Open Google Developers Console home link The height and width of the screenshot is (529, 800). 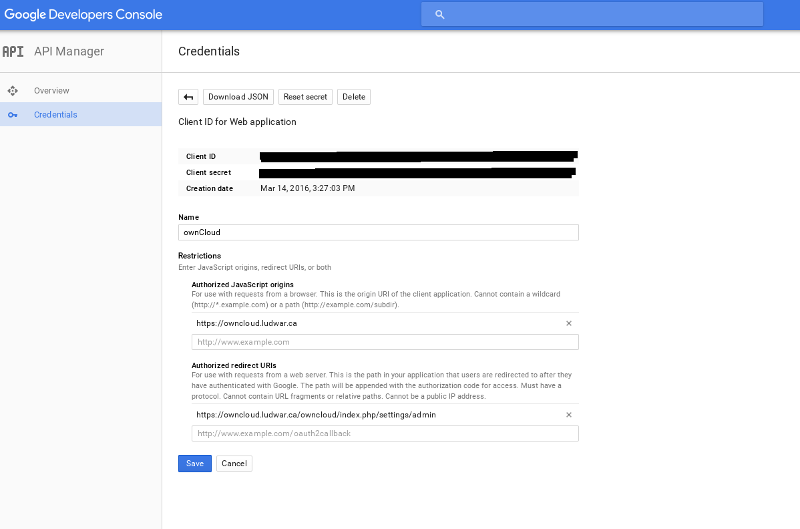83,14
